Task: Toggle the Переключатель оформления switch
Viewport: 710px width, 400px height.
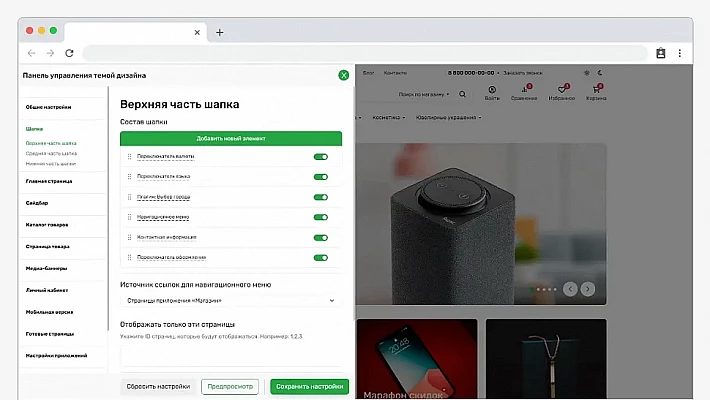Action: coord(321,258)
